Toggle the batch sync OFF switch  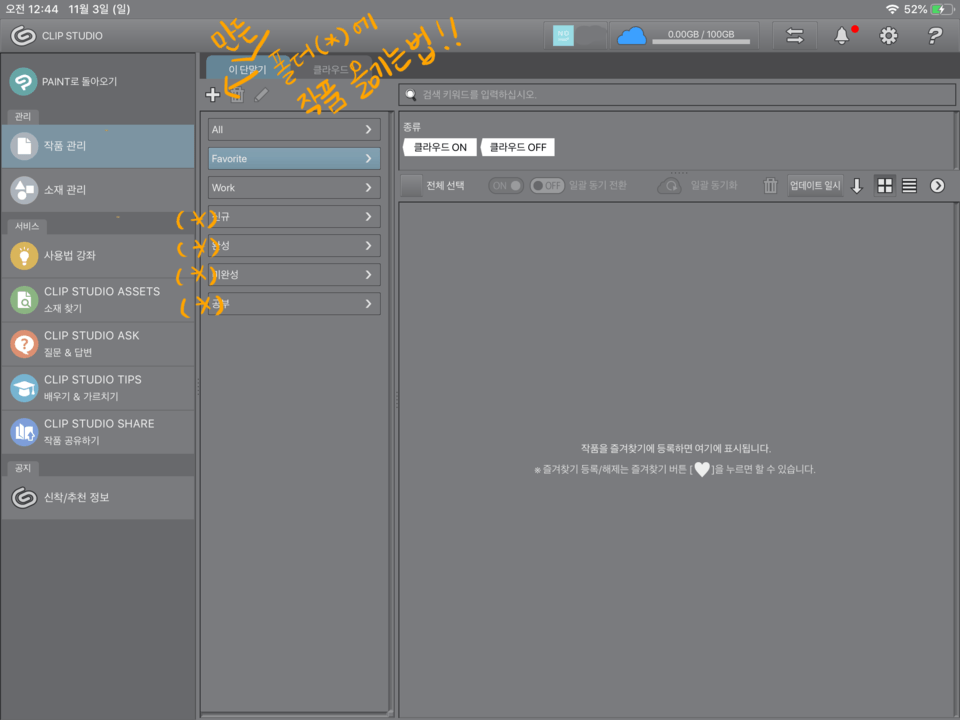(547, 185)
